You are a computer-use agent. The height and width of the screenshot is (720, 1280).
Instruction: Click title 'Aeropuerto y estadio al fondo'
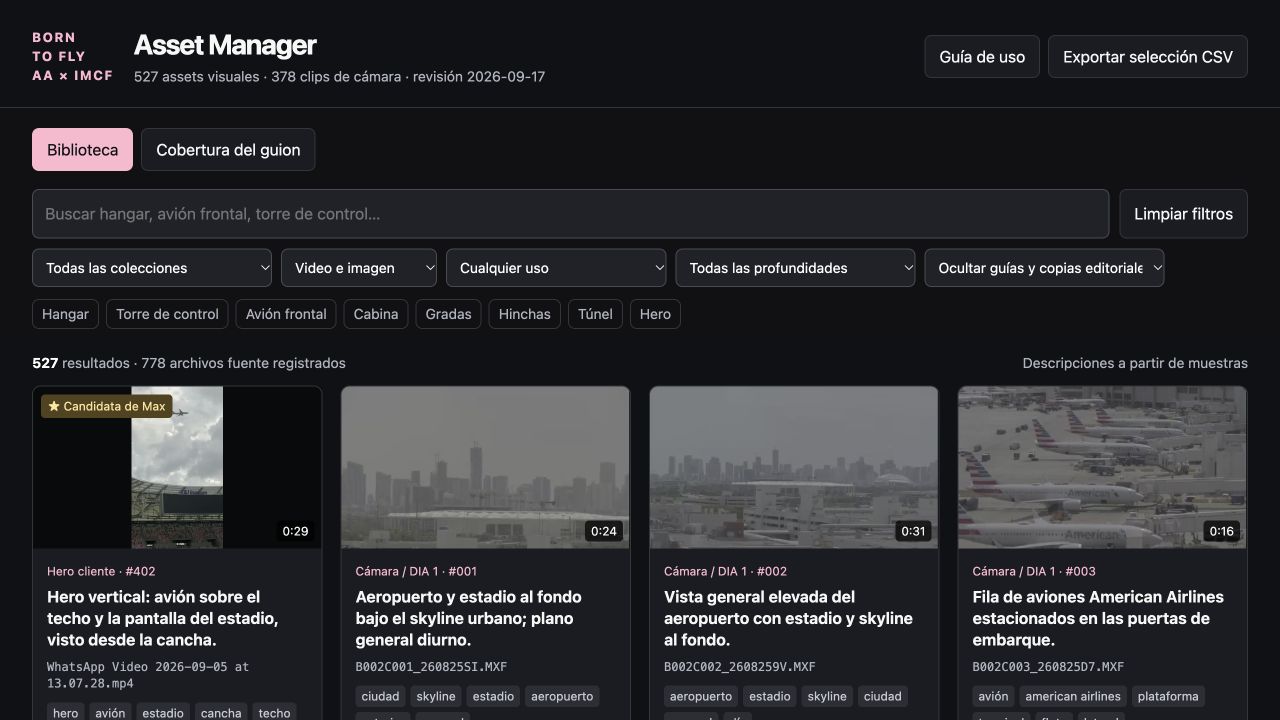[x=469, y=618]
